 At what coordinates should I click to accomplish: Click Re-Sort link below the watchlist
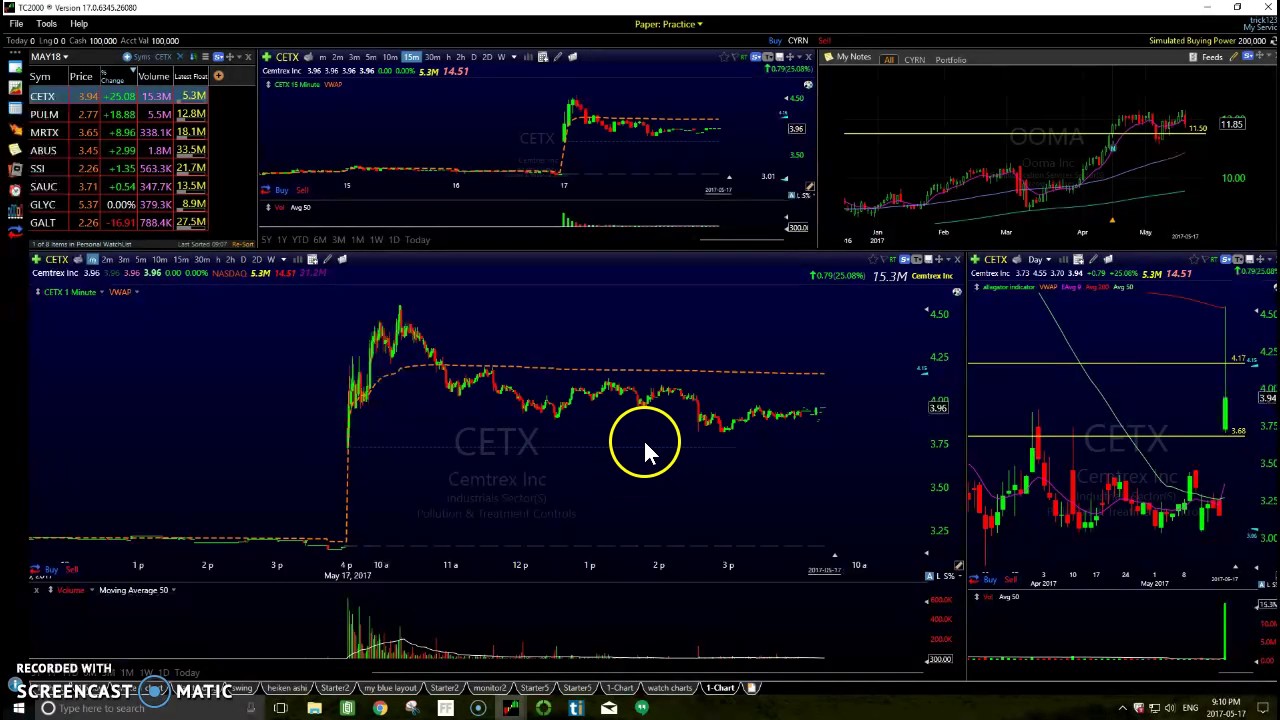tap(242, 244)
